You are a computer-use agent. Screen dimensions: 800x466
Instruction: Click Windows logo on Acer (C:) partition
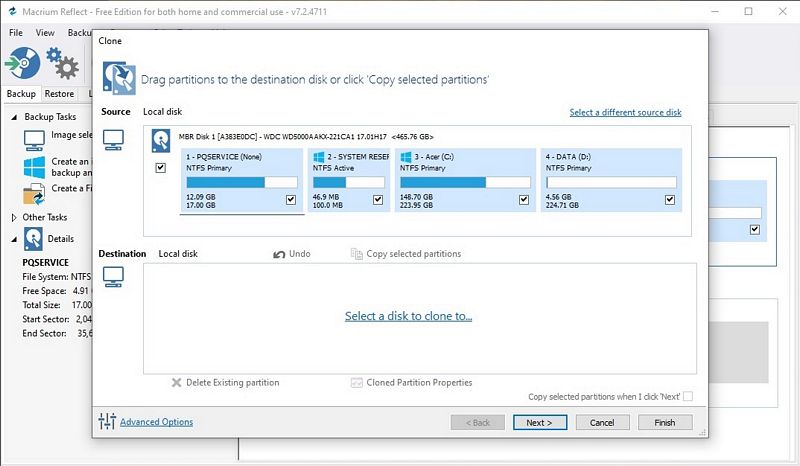click(406, 157)
